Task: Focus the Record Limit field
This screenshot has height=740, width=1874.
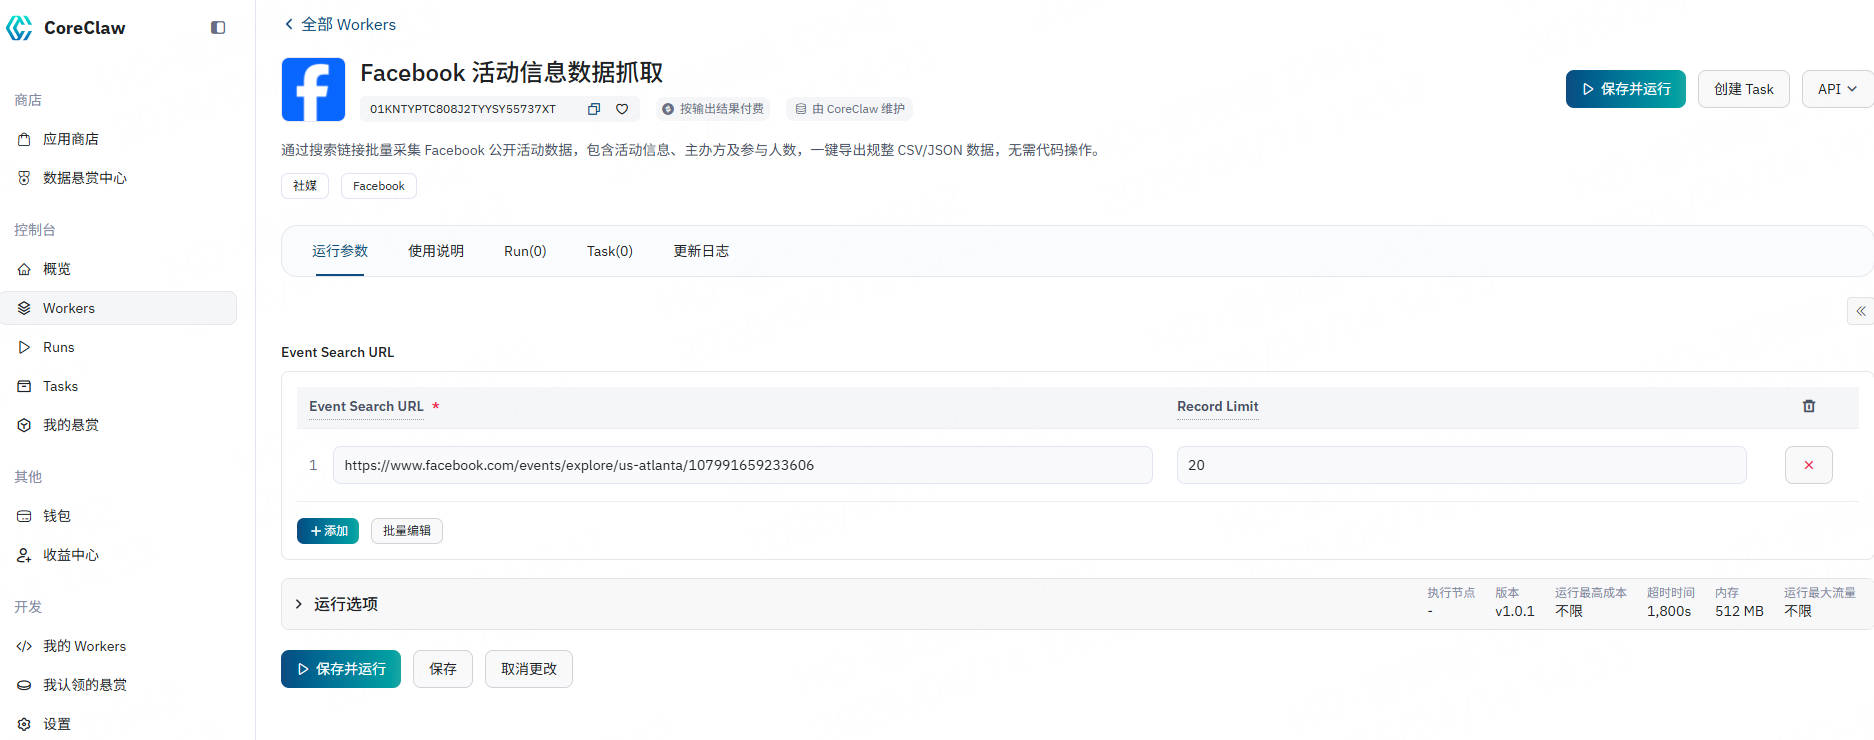Action: point(1460,465)
